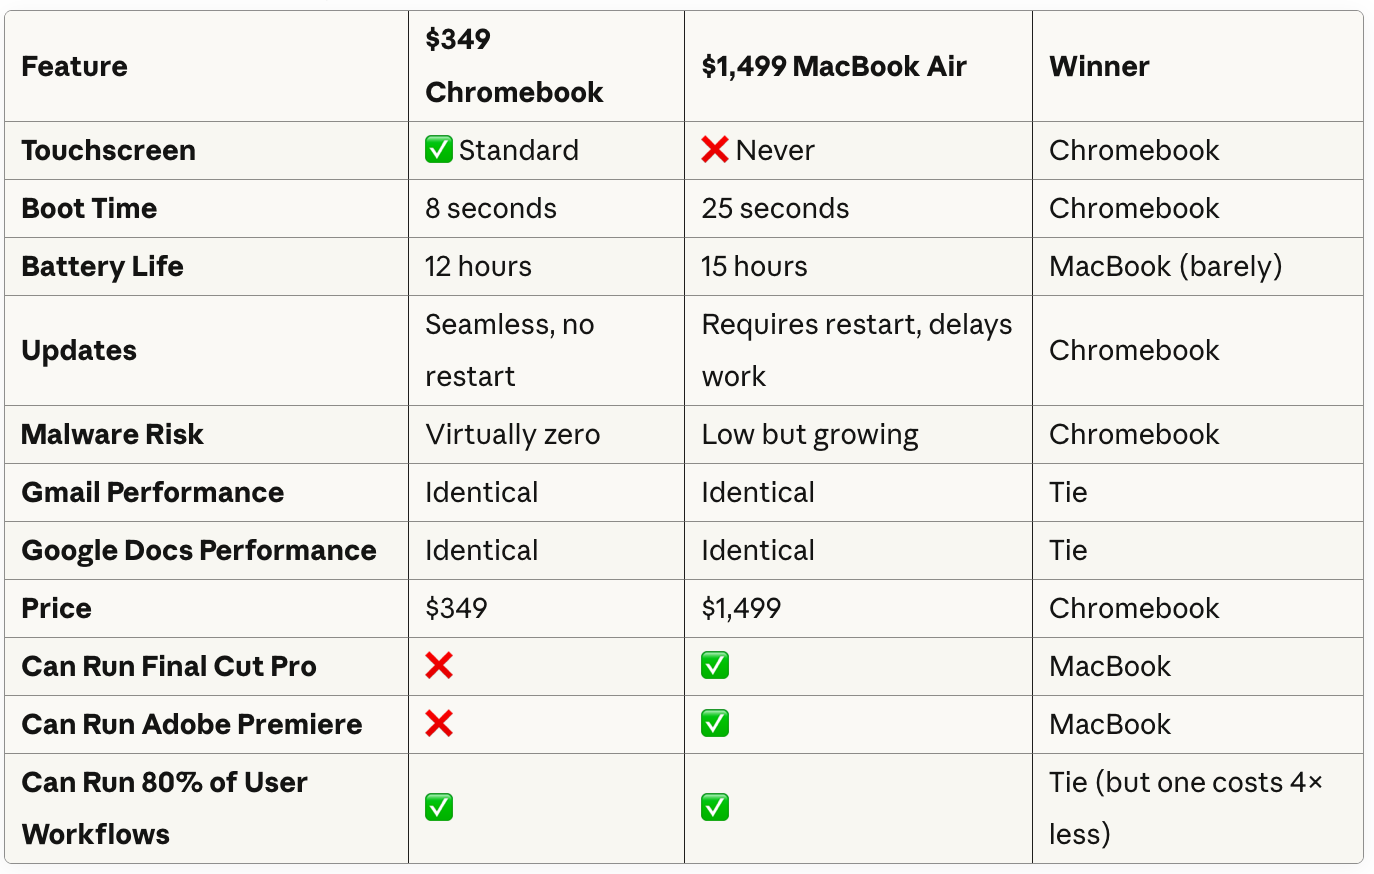The height and width of the screenshot is (874, 1374).
Task: Click the "MacBook (barely)" winner cell
Action: 1165,266
